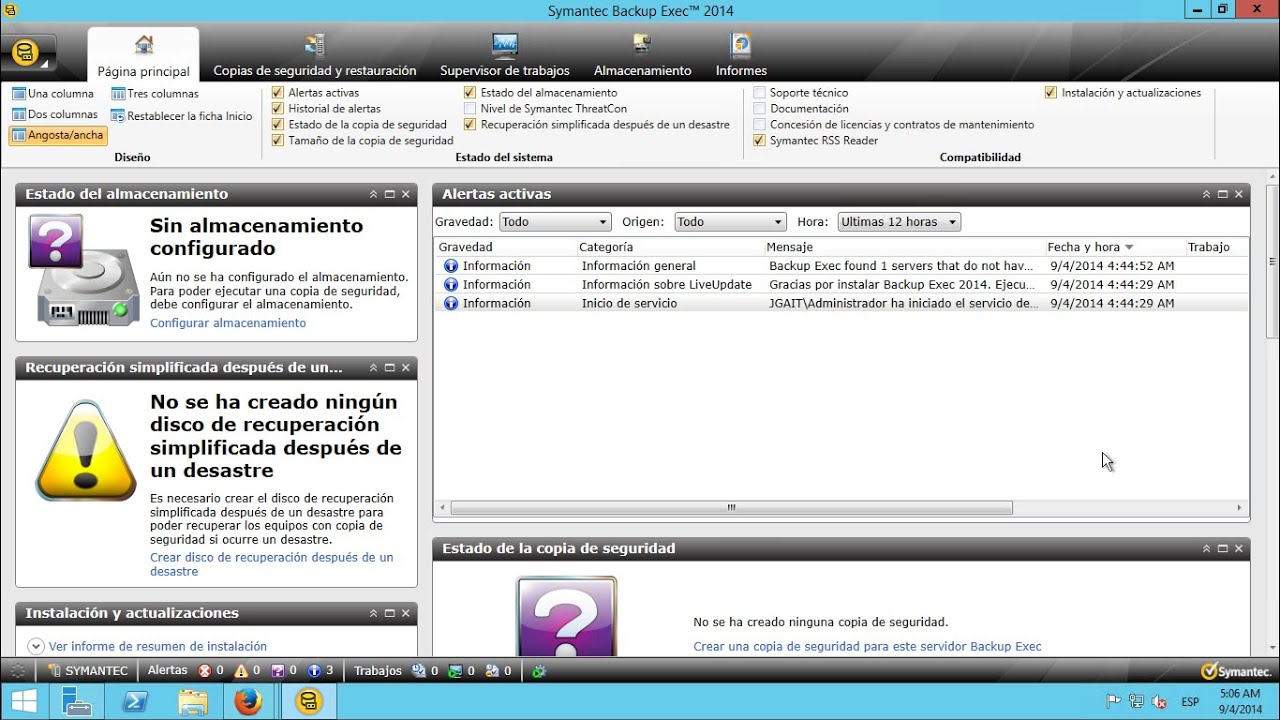Switch to Copias de seguridad y restauración tab
1280x720 pixels.
(315, 56)
